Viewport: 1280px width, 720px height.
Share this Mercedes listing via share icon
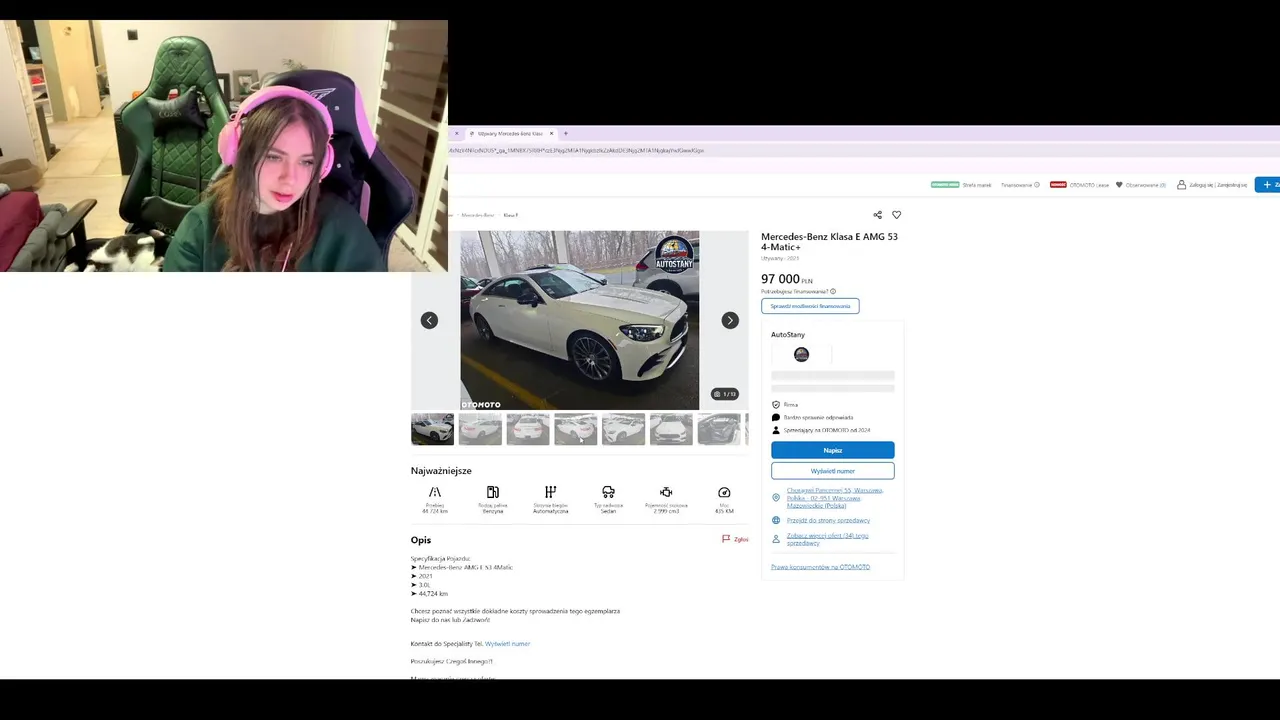[877, 215]
